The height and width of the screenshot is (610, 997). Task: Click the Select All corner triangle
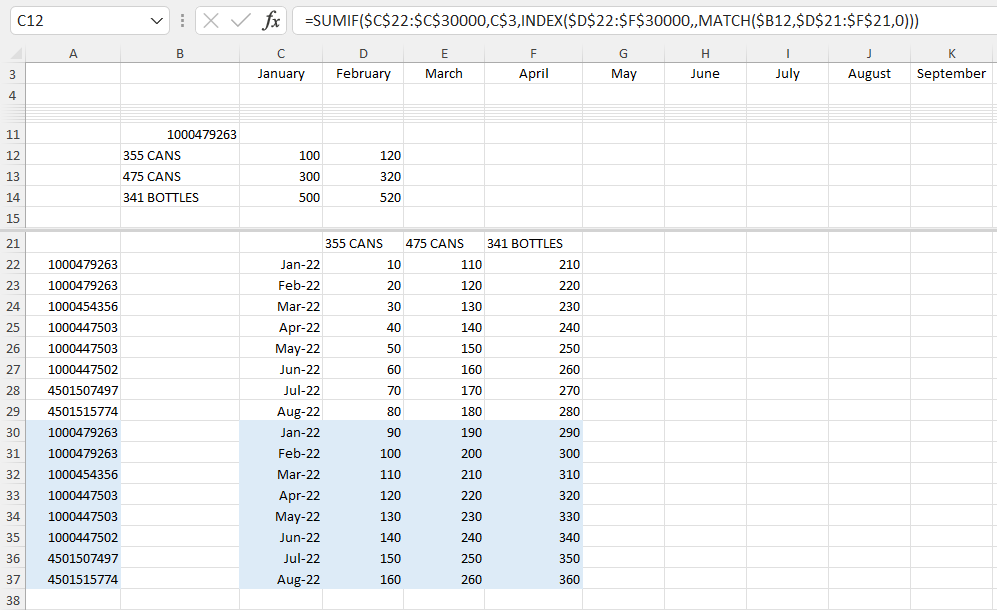[16, 53]
